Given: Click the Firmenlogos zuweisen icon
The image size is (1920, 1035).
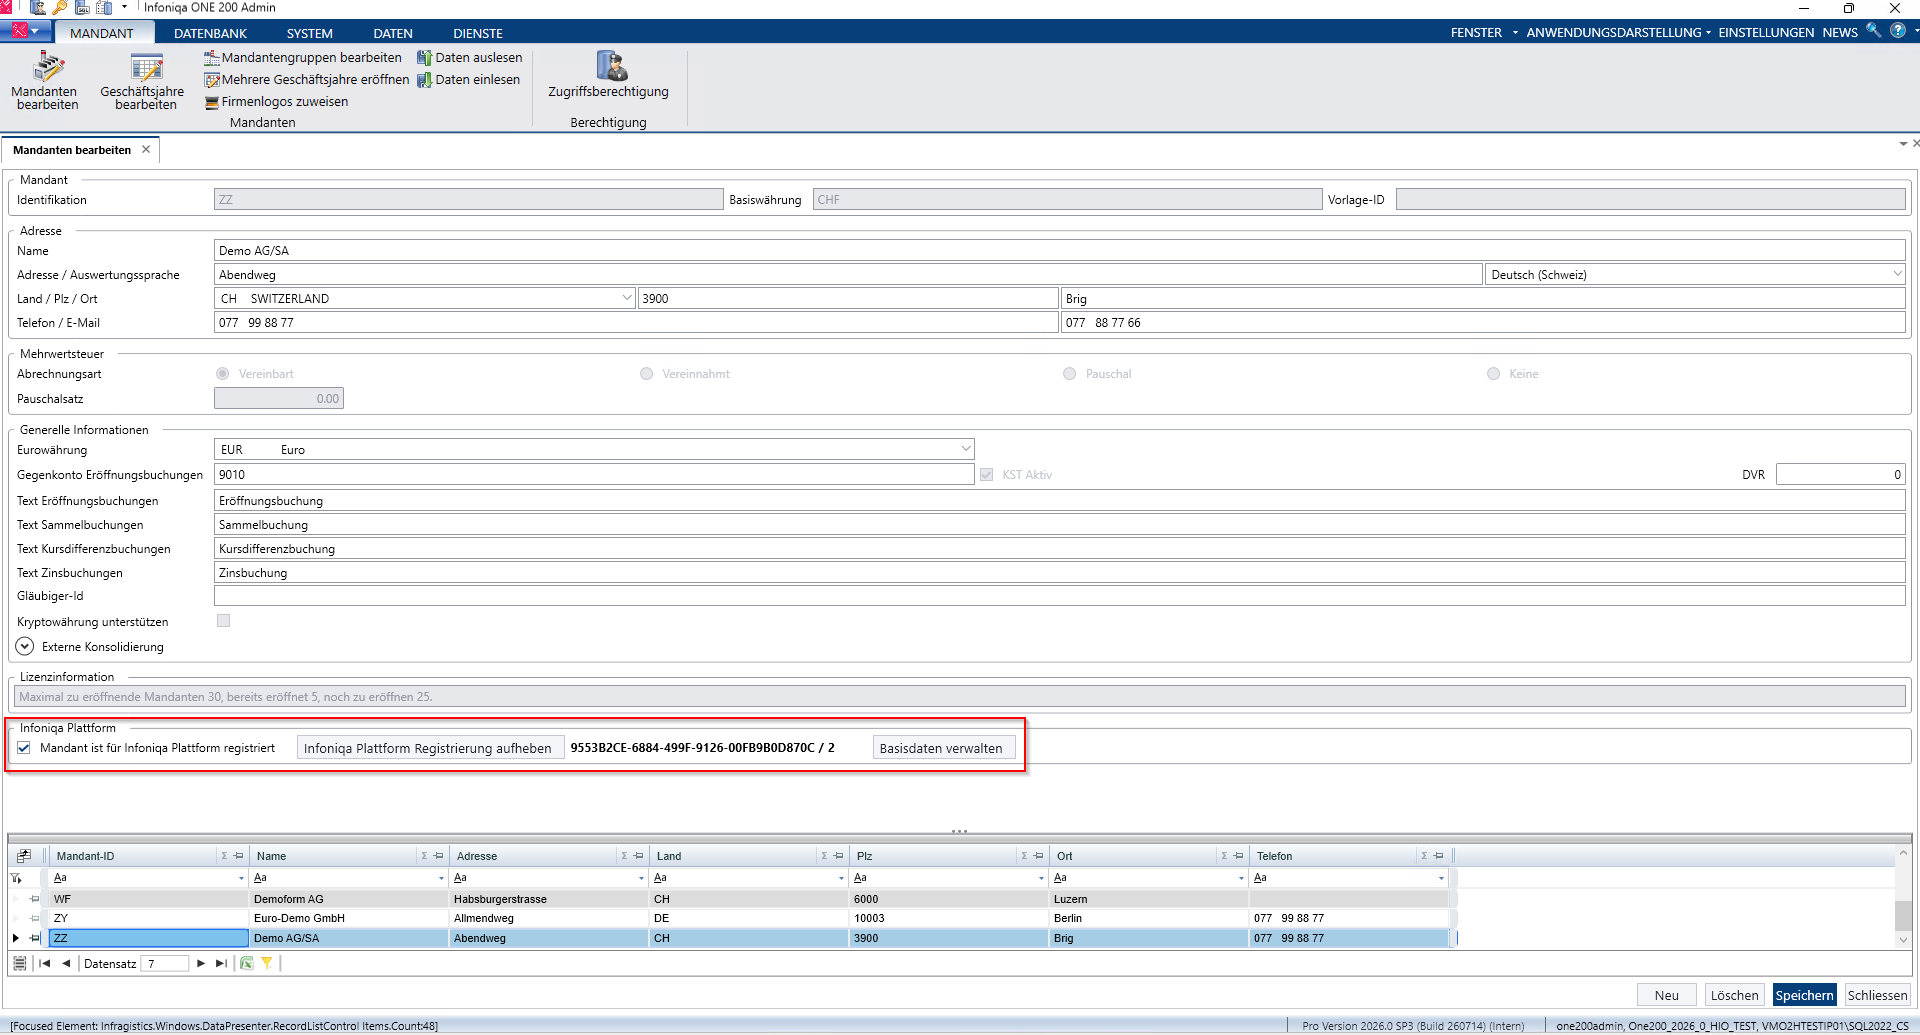Looking at the screenshot, I should tap(212, 102).
